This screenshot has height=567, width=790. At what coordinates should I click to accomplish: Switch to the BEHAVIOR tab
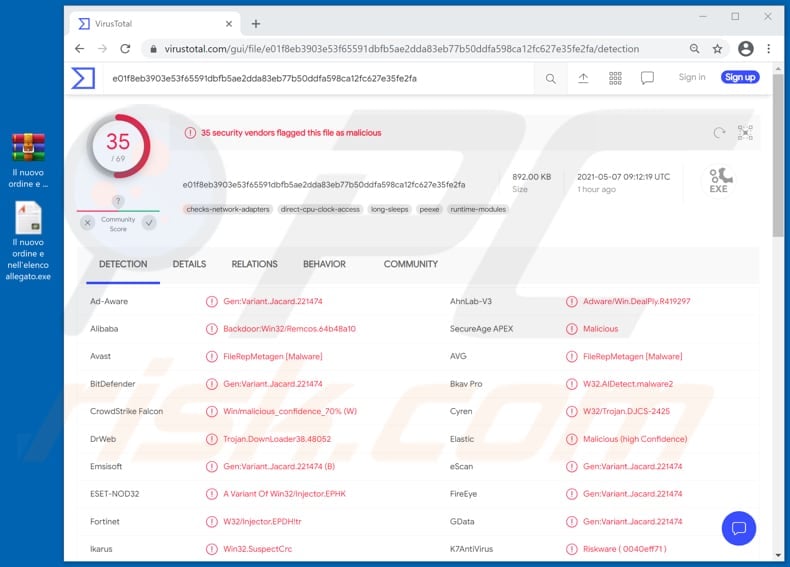[x=324, y=264]
